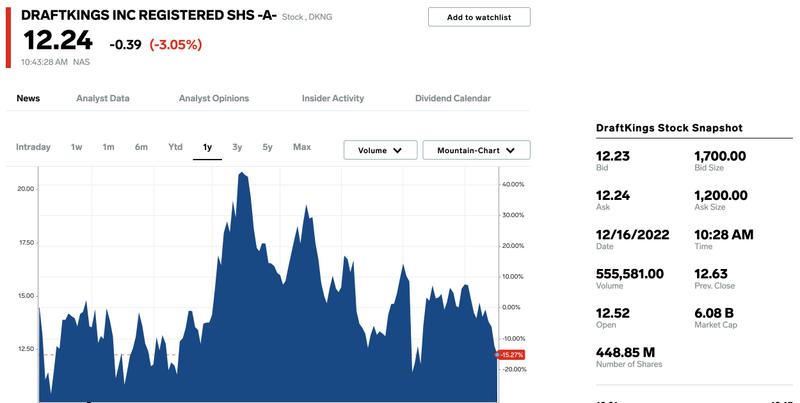
Task: Click the Number of Shares 448.85 M
Action: pyautogui.click(x=626, y=352)
